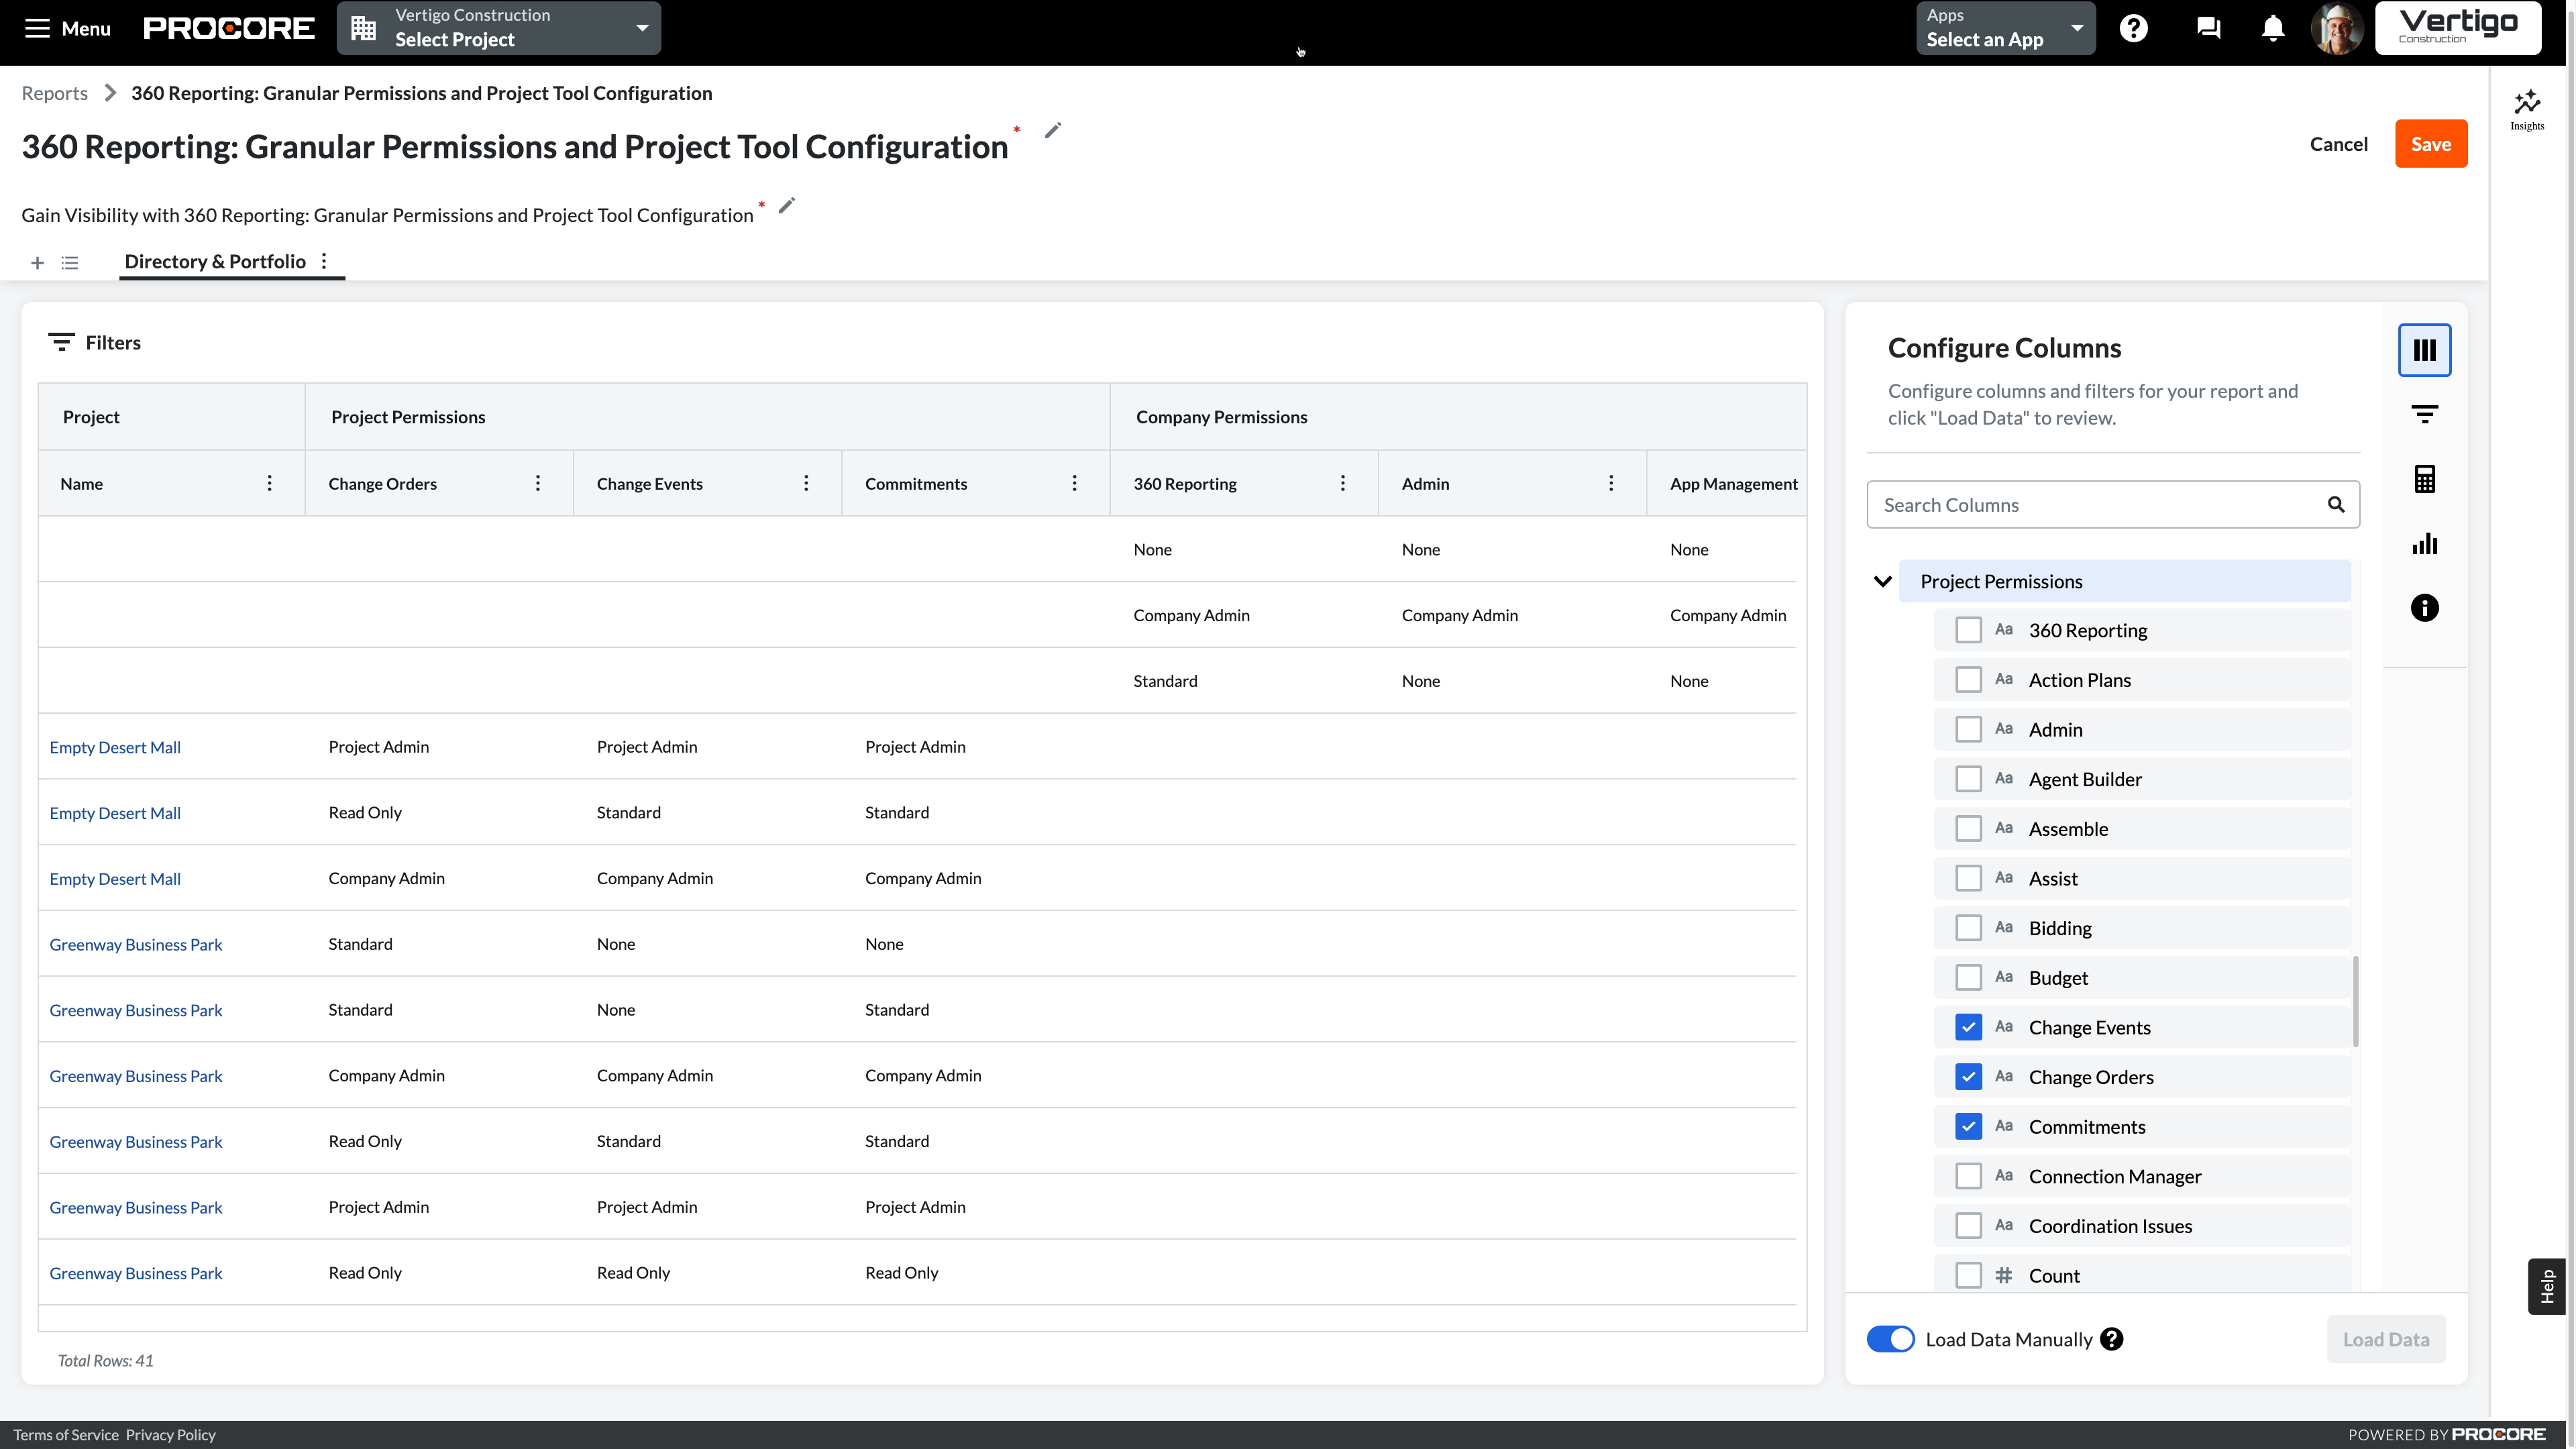Open the Configure Columns panel icon
2576x1449 pixels.
2424,350
